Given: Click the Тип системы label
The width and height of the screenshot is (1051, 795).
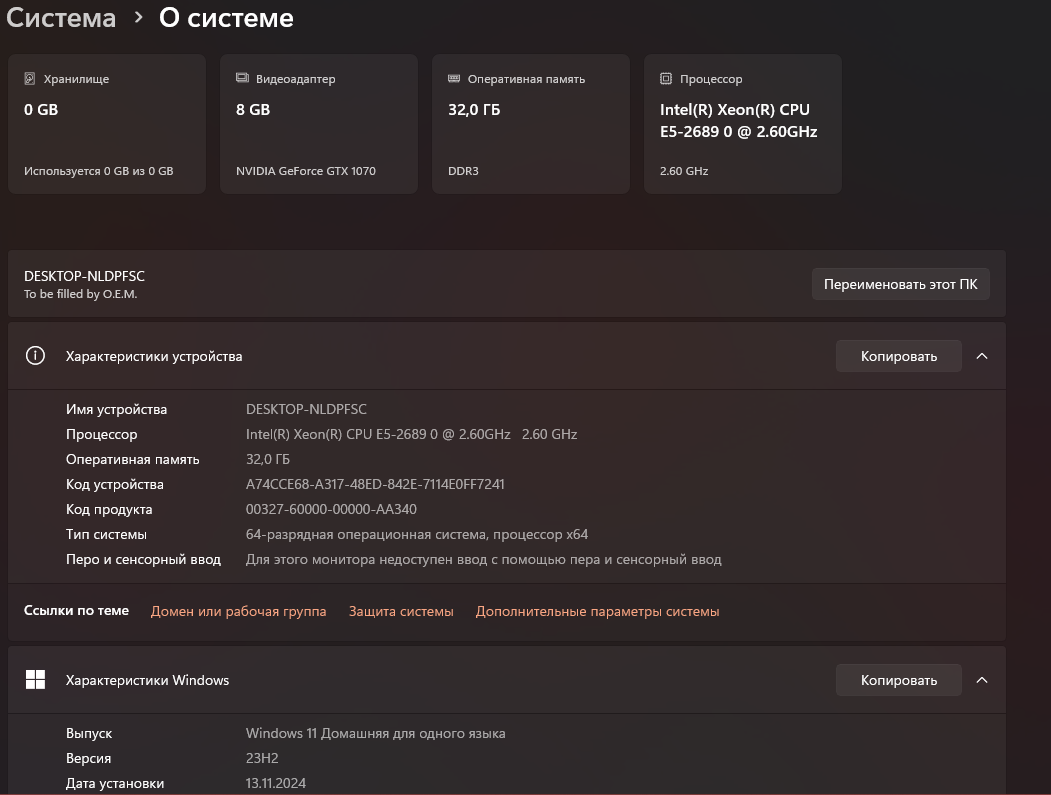Looking at the screenshot, I should pyautogui.click(x=106, y=534).
